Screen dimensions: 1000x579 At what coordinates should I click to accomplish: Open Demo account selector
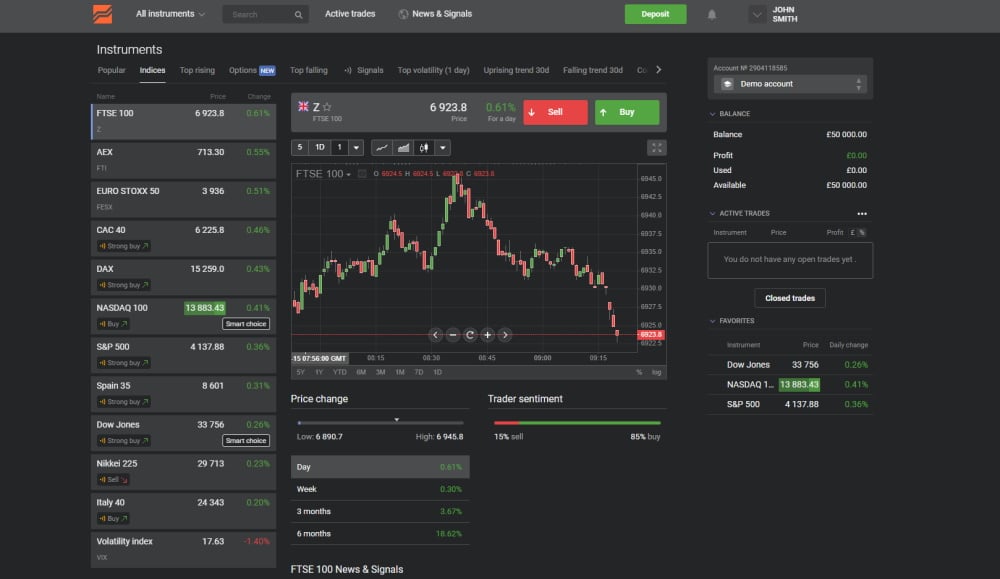(790, 84)
